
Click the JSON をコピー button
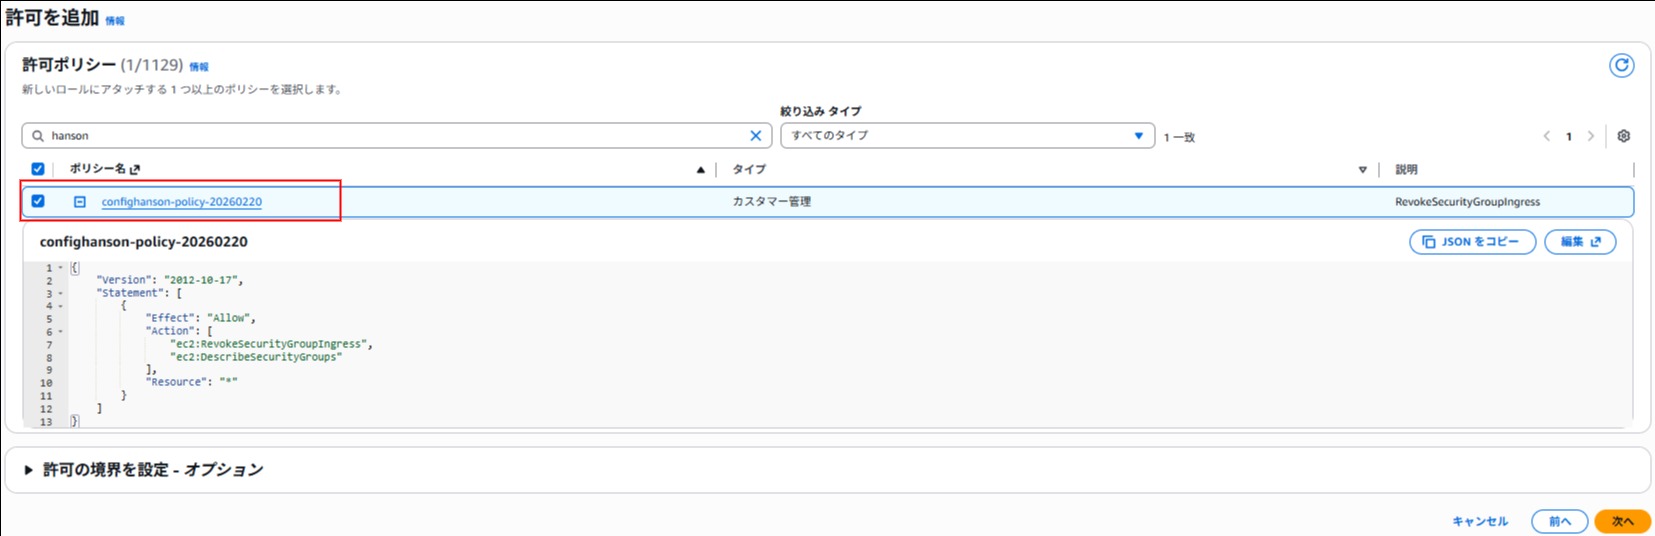pyautogui.click(x=1471, y=242)
